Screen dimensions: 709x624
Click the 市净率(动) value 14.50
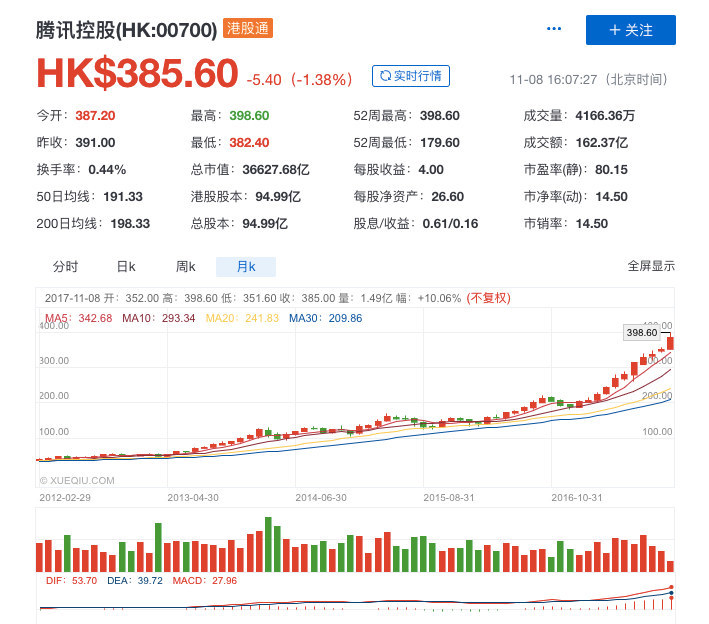611,197
